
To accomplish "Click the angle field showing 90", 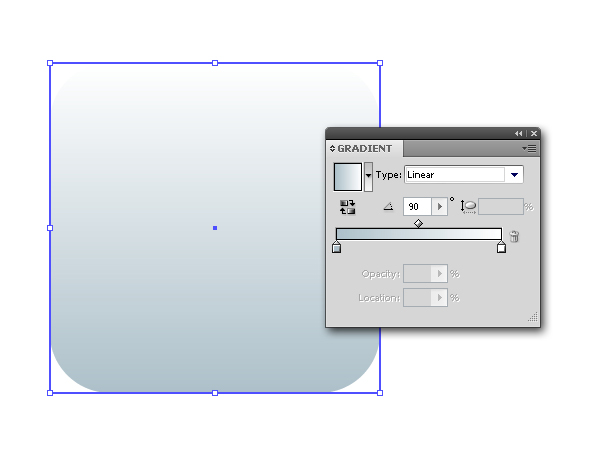I will click(417, 207).
